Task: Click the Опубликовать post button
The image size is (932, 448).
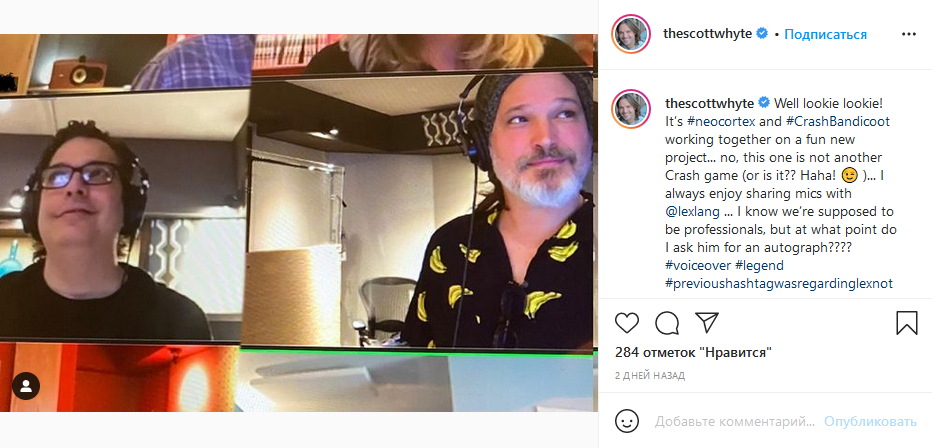Action: 870,422
